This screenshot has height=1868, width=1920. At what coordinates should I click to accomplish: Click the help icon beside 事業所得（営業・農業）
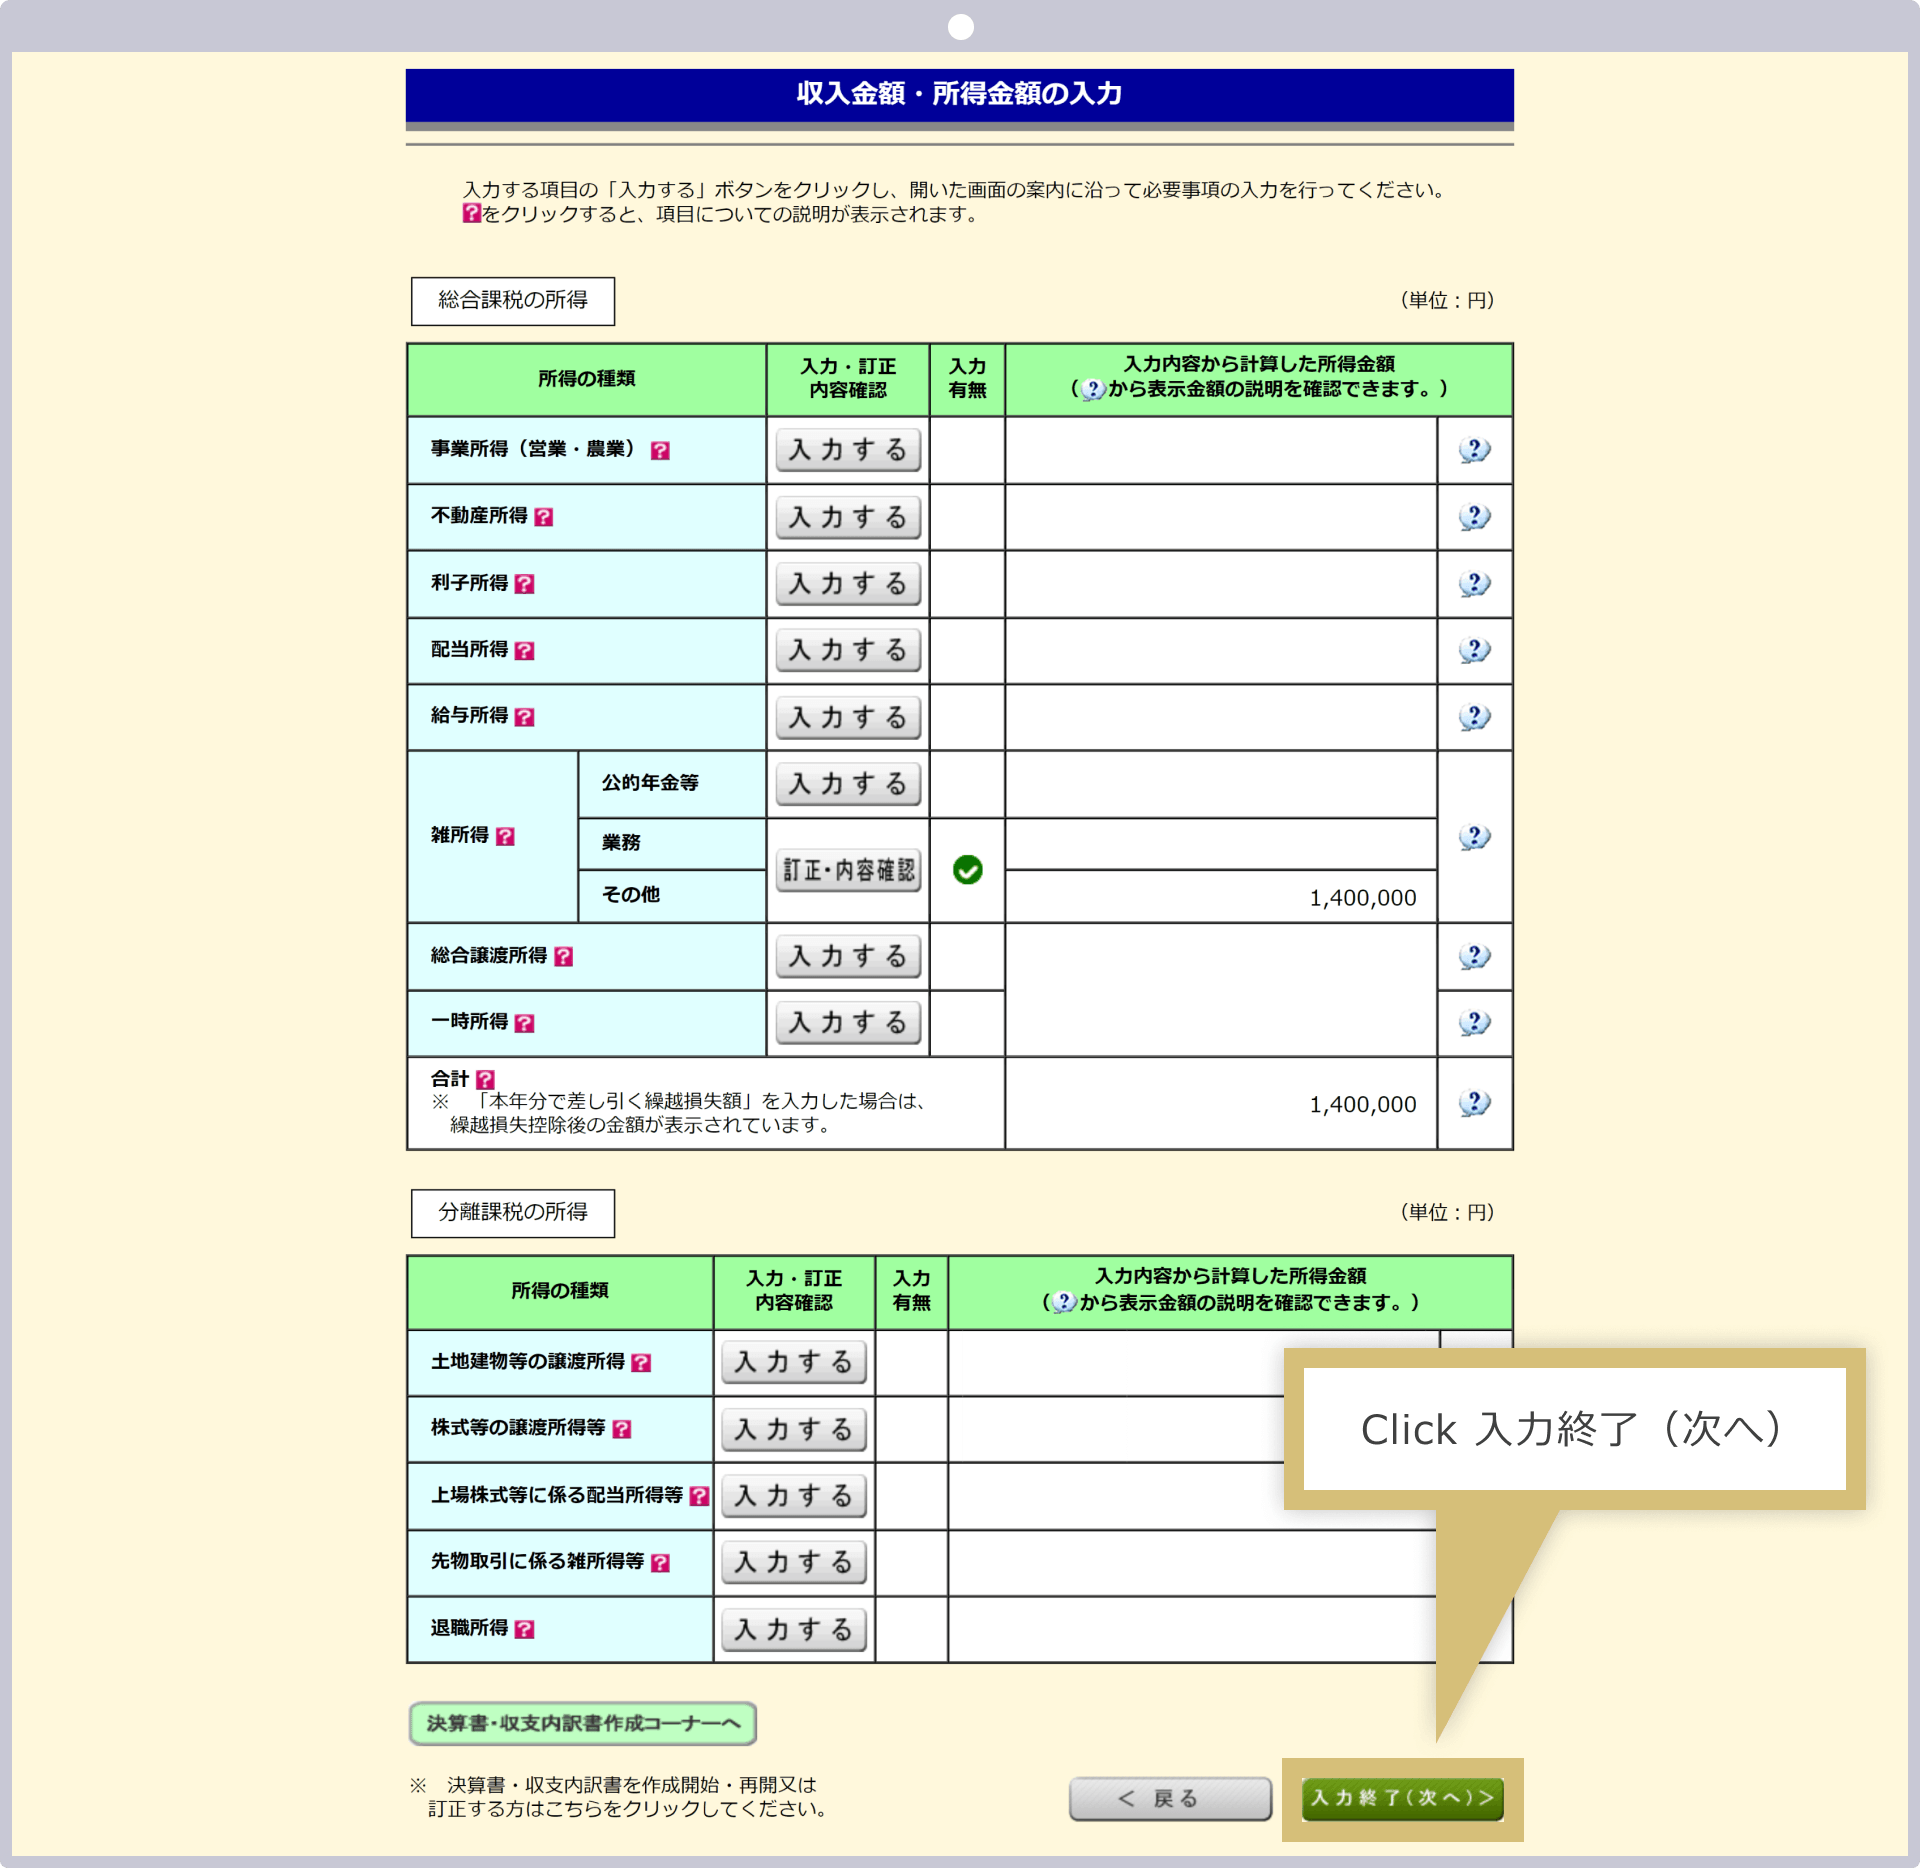coord(660,451)
